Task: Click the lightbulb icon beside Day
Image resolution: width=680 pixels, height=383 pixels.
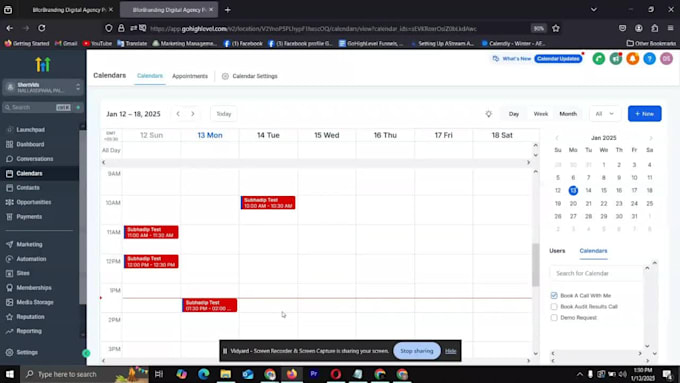Action: 488,114
